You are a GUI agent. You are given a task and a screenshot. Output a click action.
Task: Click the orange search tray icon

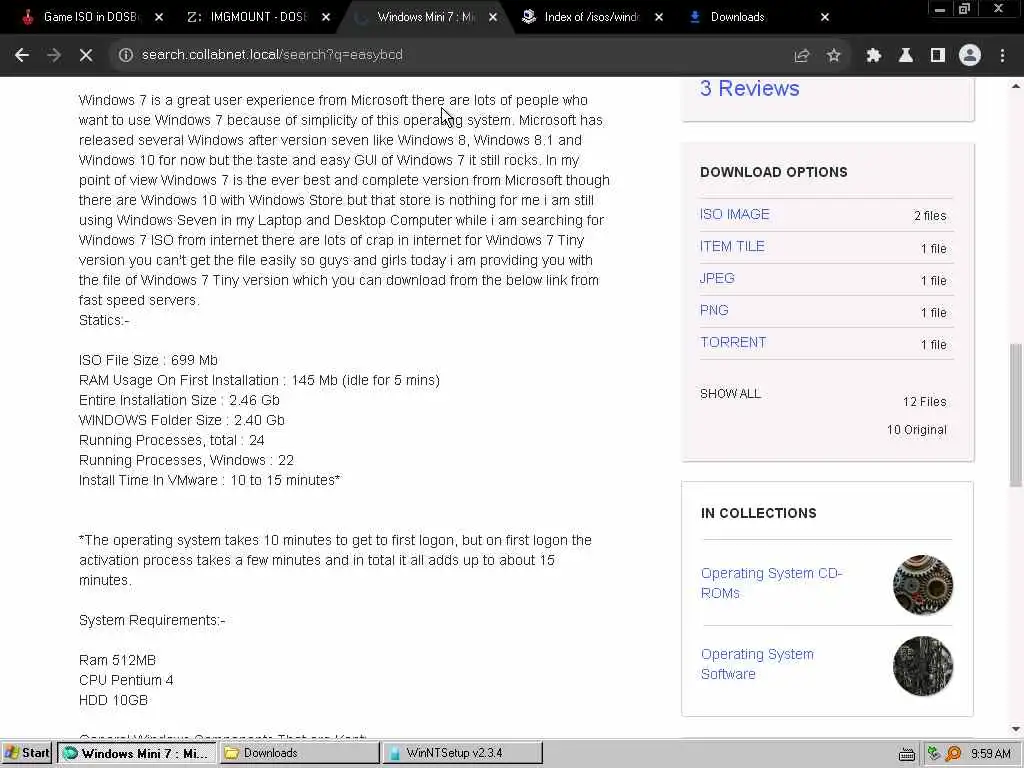953,754
